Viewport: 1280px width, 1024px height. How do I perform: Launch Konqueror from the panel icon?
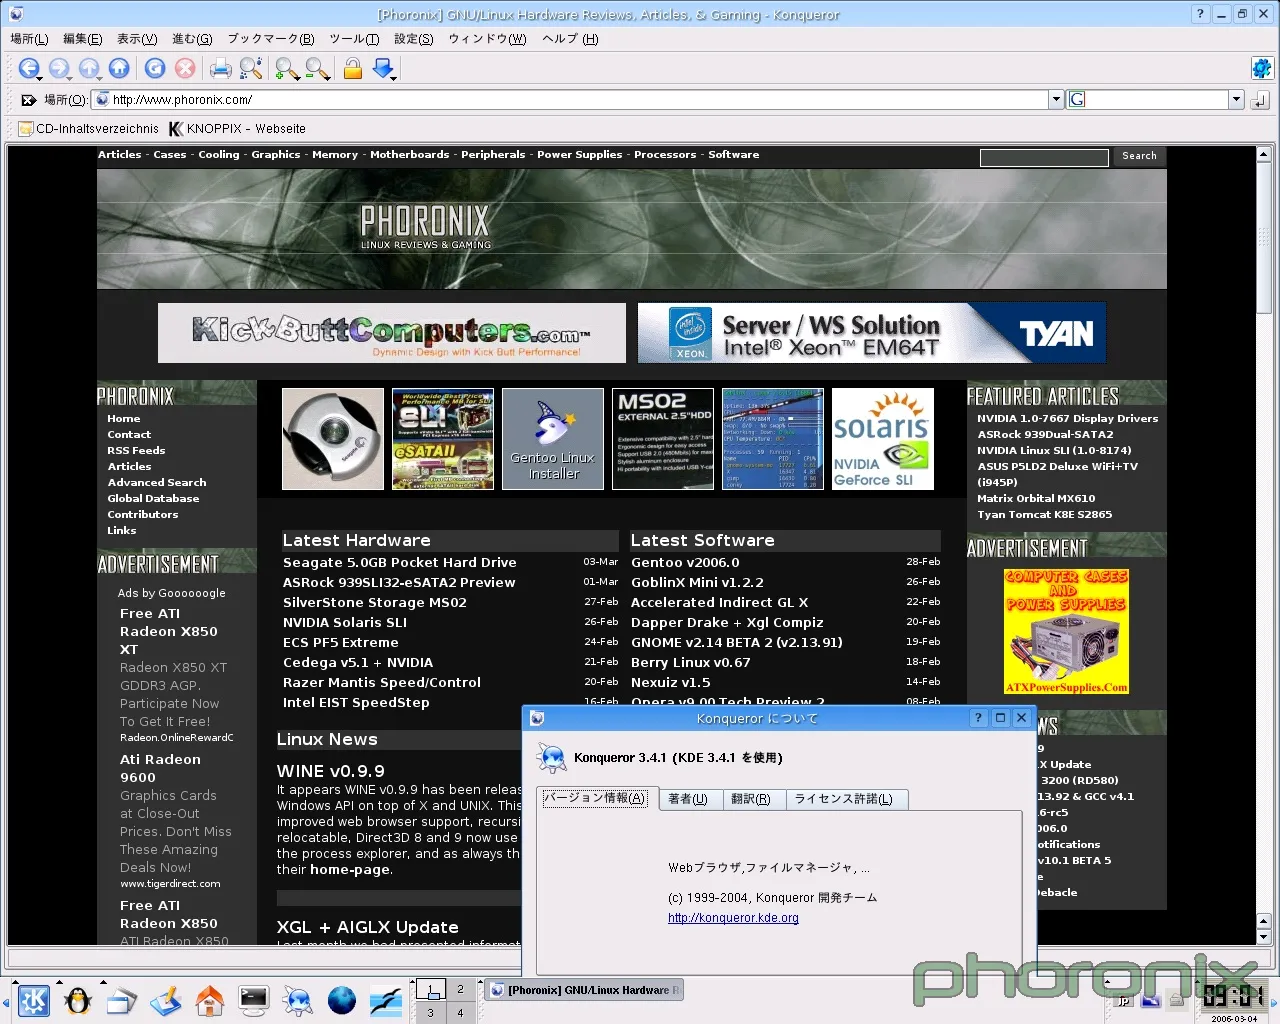297,1000
